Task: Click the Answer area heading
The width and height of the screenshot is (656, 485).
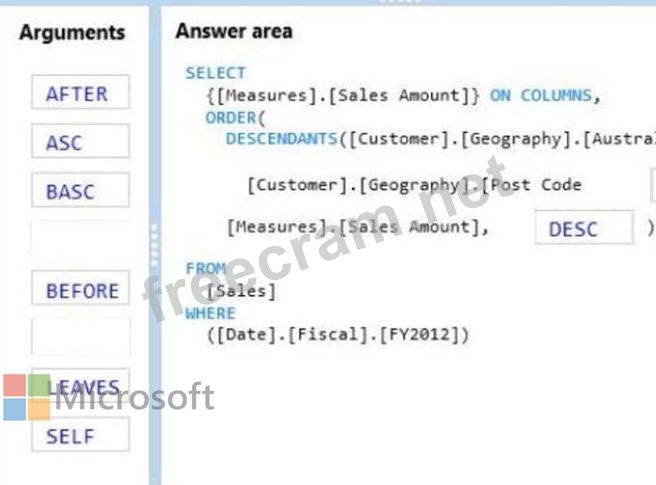Action: tap(234, 31)
